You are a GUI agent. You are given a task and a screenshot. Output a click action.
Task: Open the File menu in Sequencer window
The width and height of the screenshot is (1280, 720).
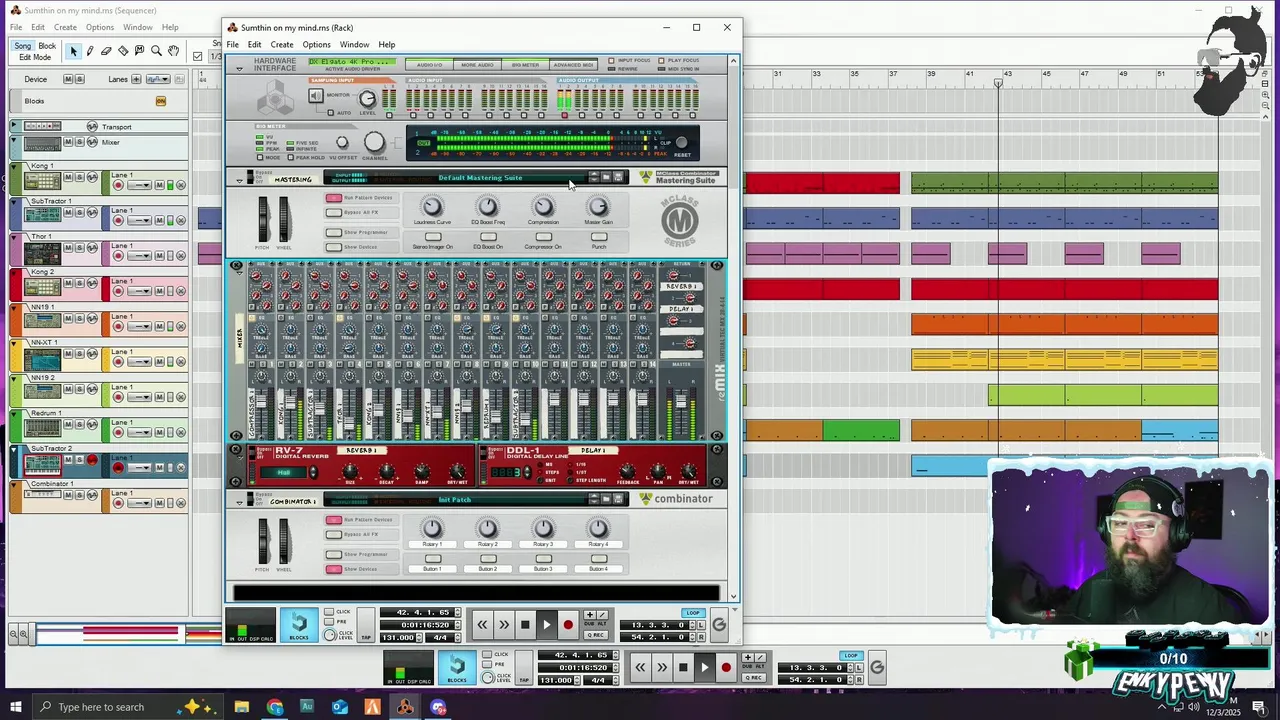pyautogui.click(x=16, y=27)
